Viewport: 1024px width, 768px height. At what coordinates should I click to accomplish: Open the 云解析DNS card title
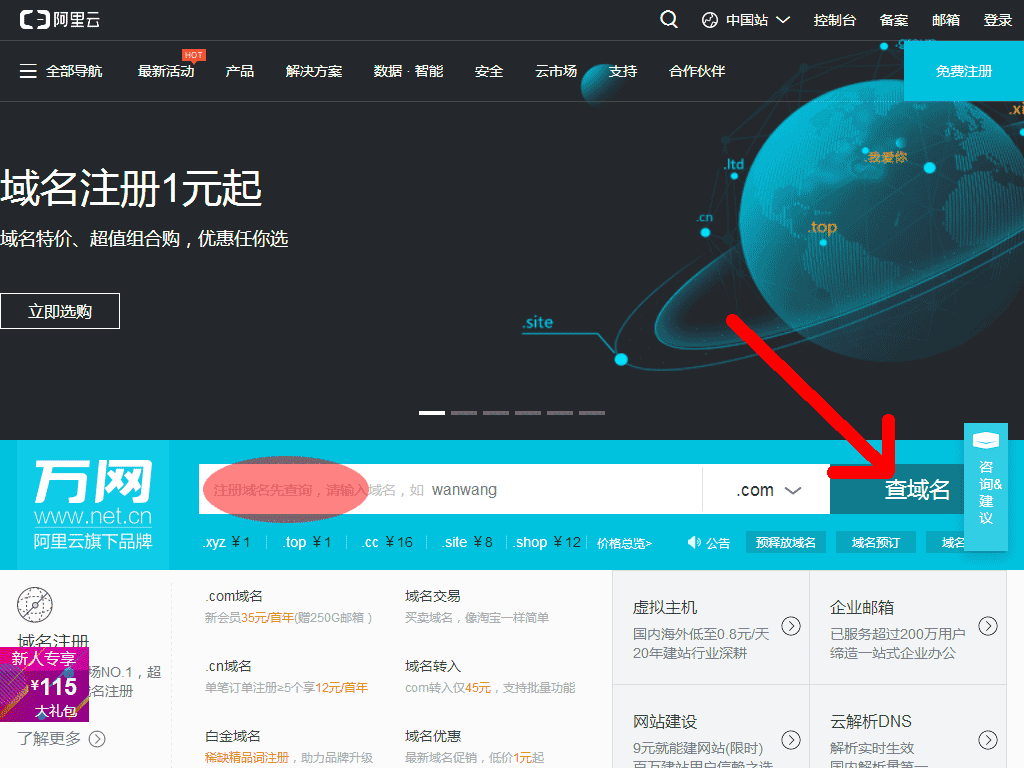pos(871,722)
